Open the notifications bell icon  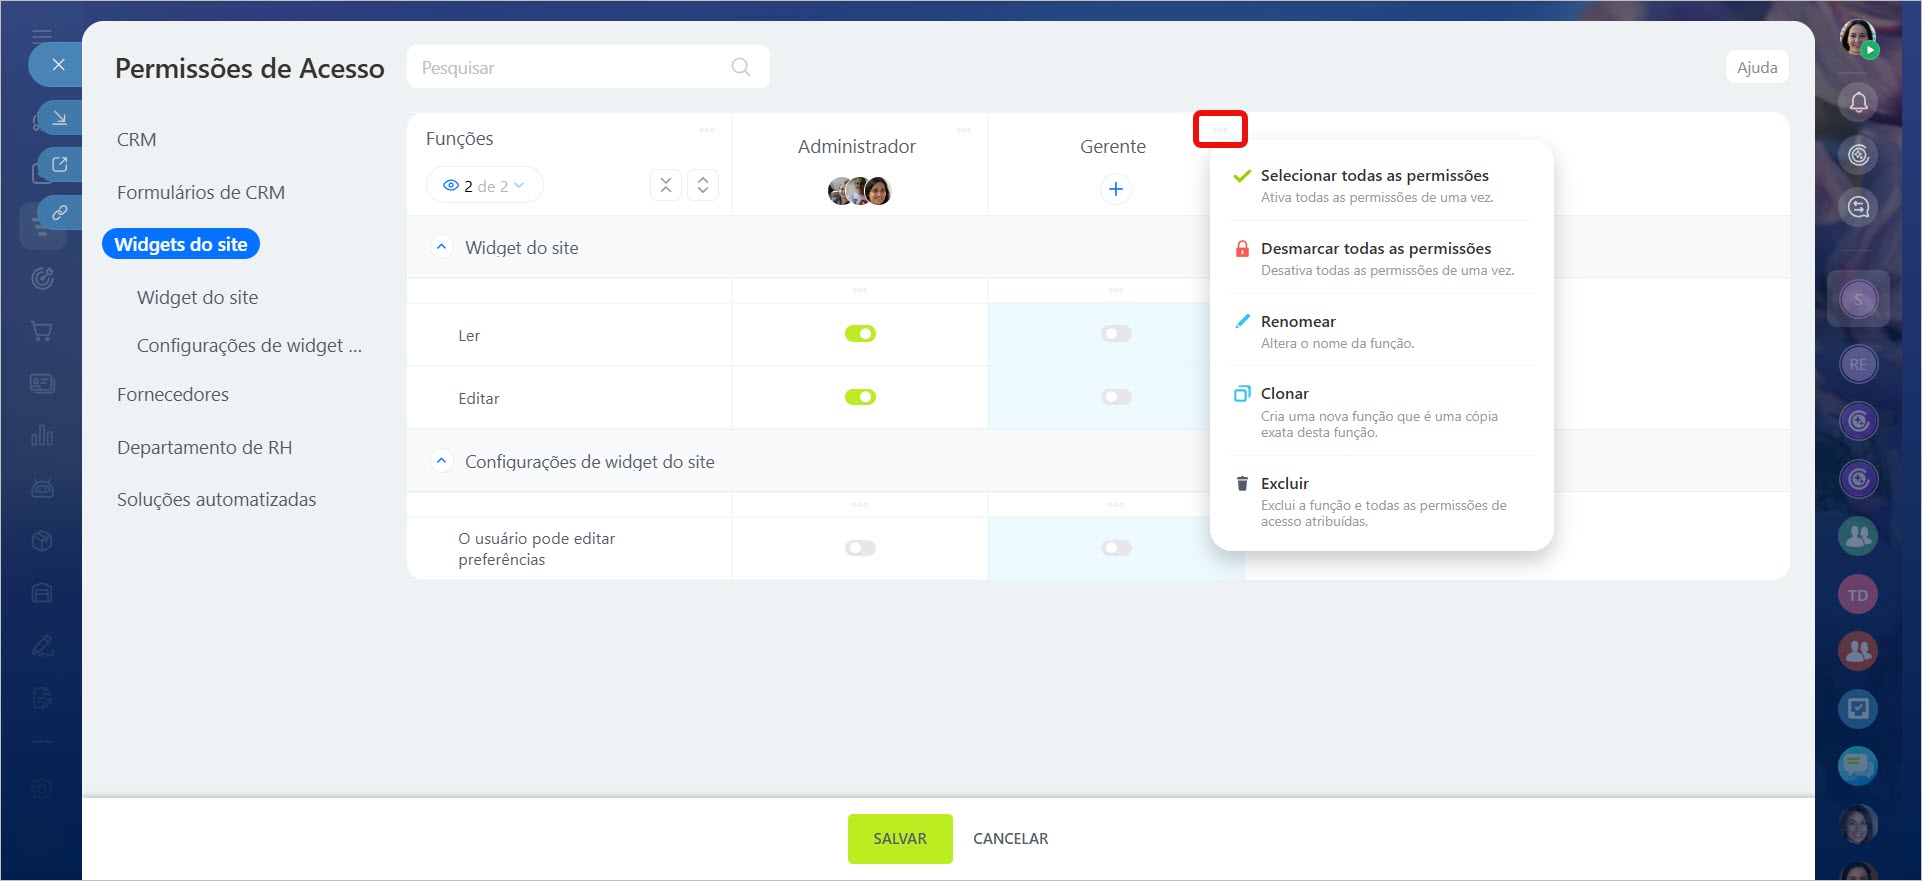click(x=1858, y=102)
